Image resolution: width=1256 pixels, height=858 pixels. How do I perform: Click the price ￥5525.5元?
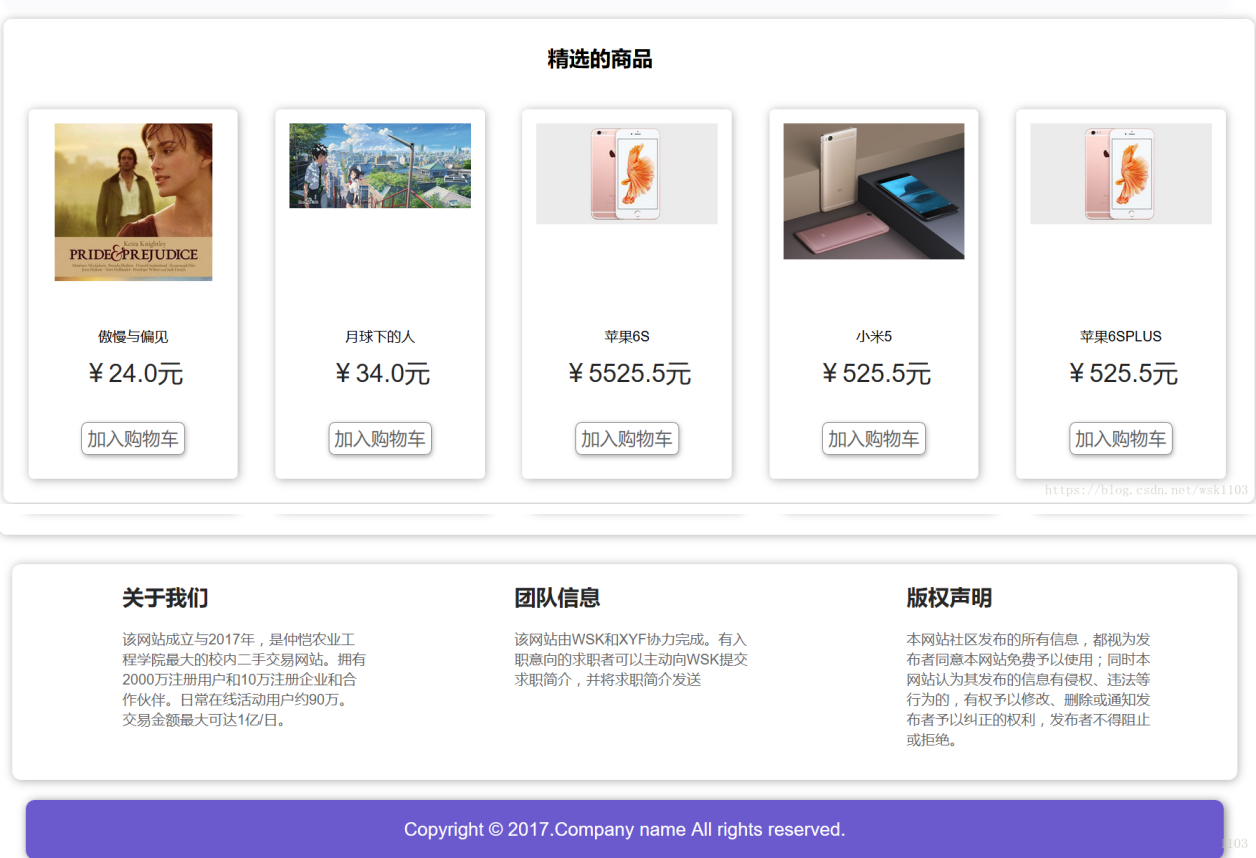pyautogui.click(x=628, y=374)
